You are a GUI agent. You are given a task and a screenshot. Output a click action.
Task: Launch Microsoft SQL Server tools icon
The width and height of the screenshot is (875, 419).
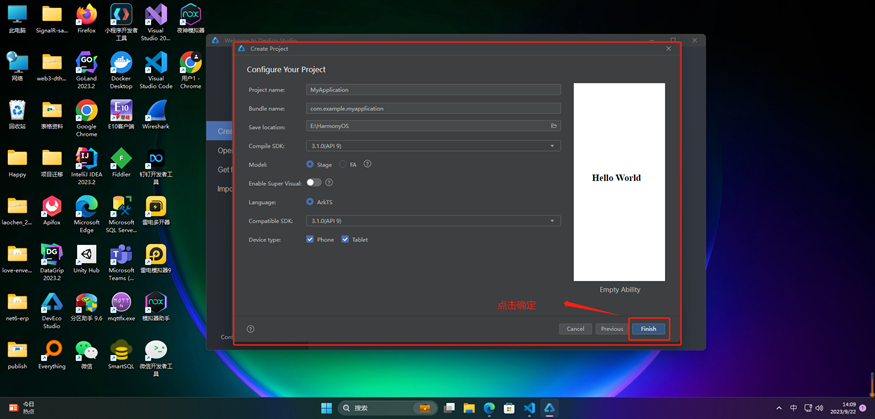(x=121, y=214)
